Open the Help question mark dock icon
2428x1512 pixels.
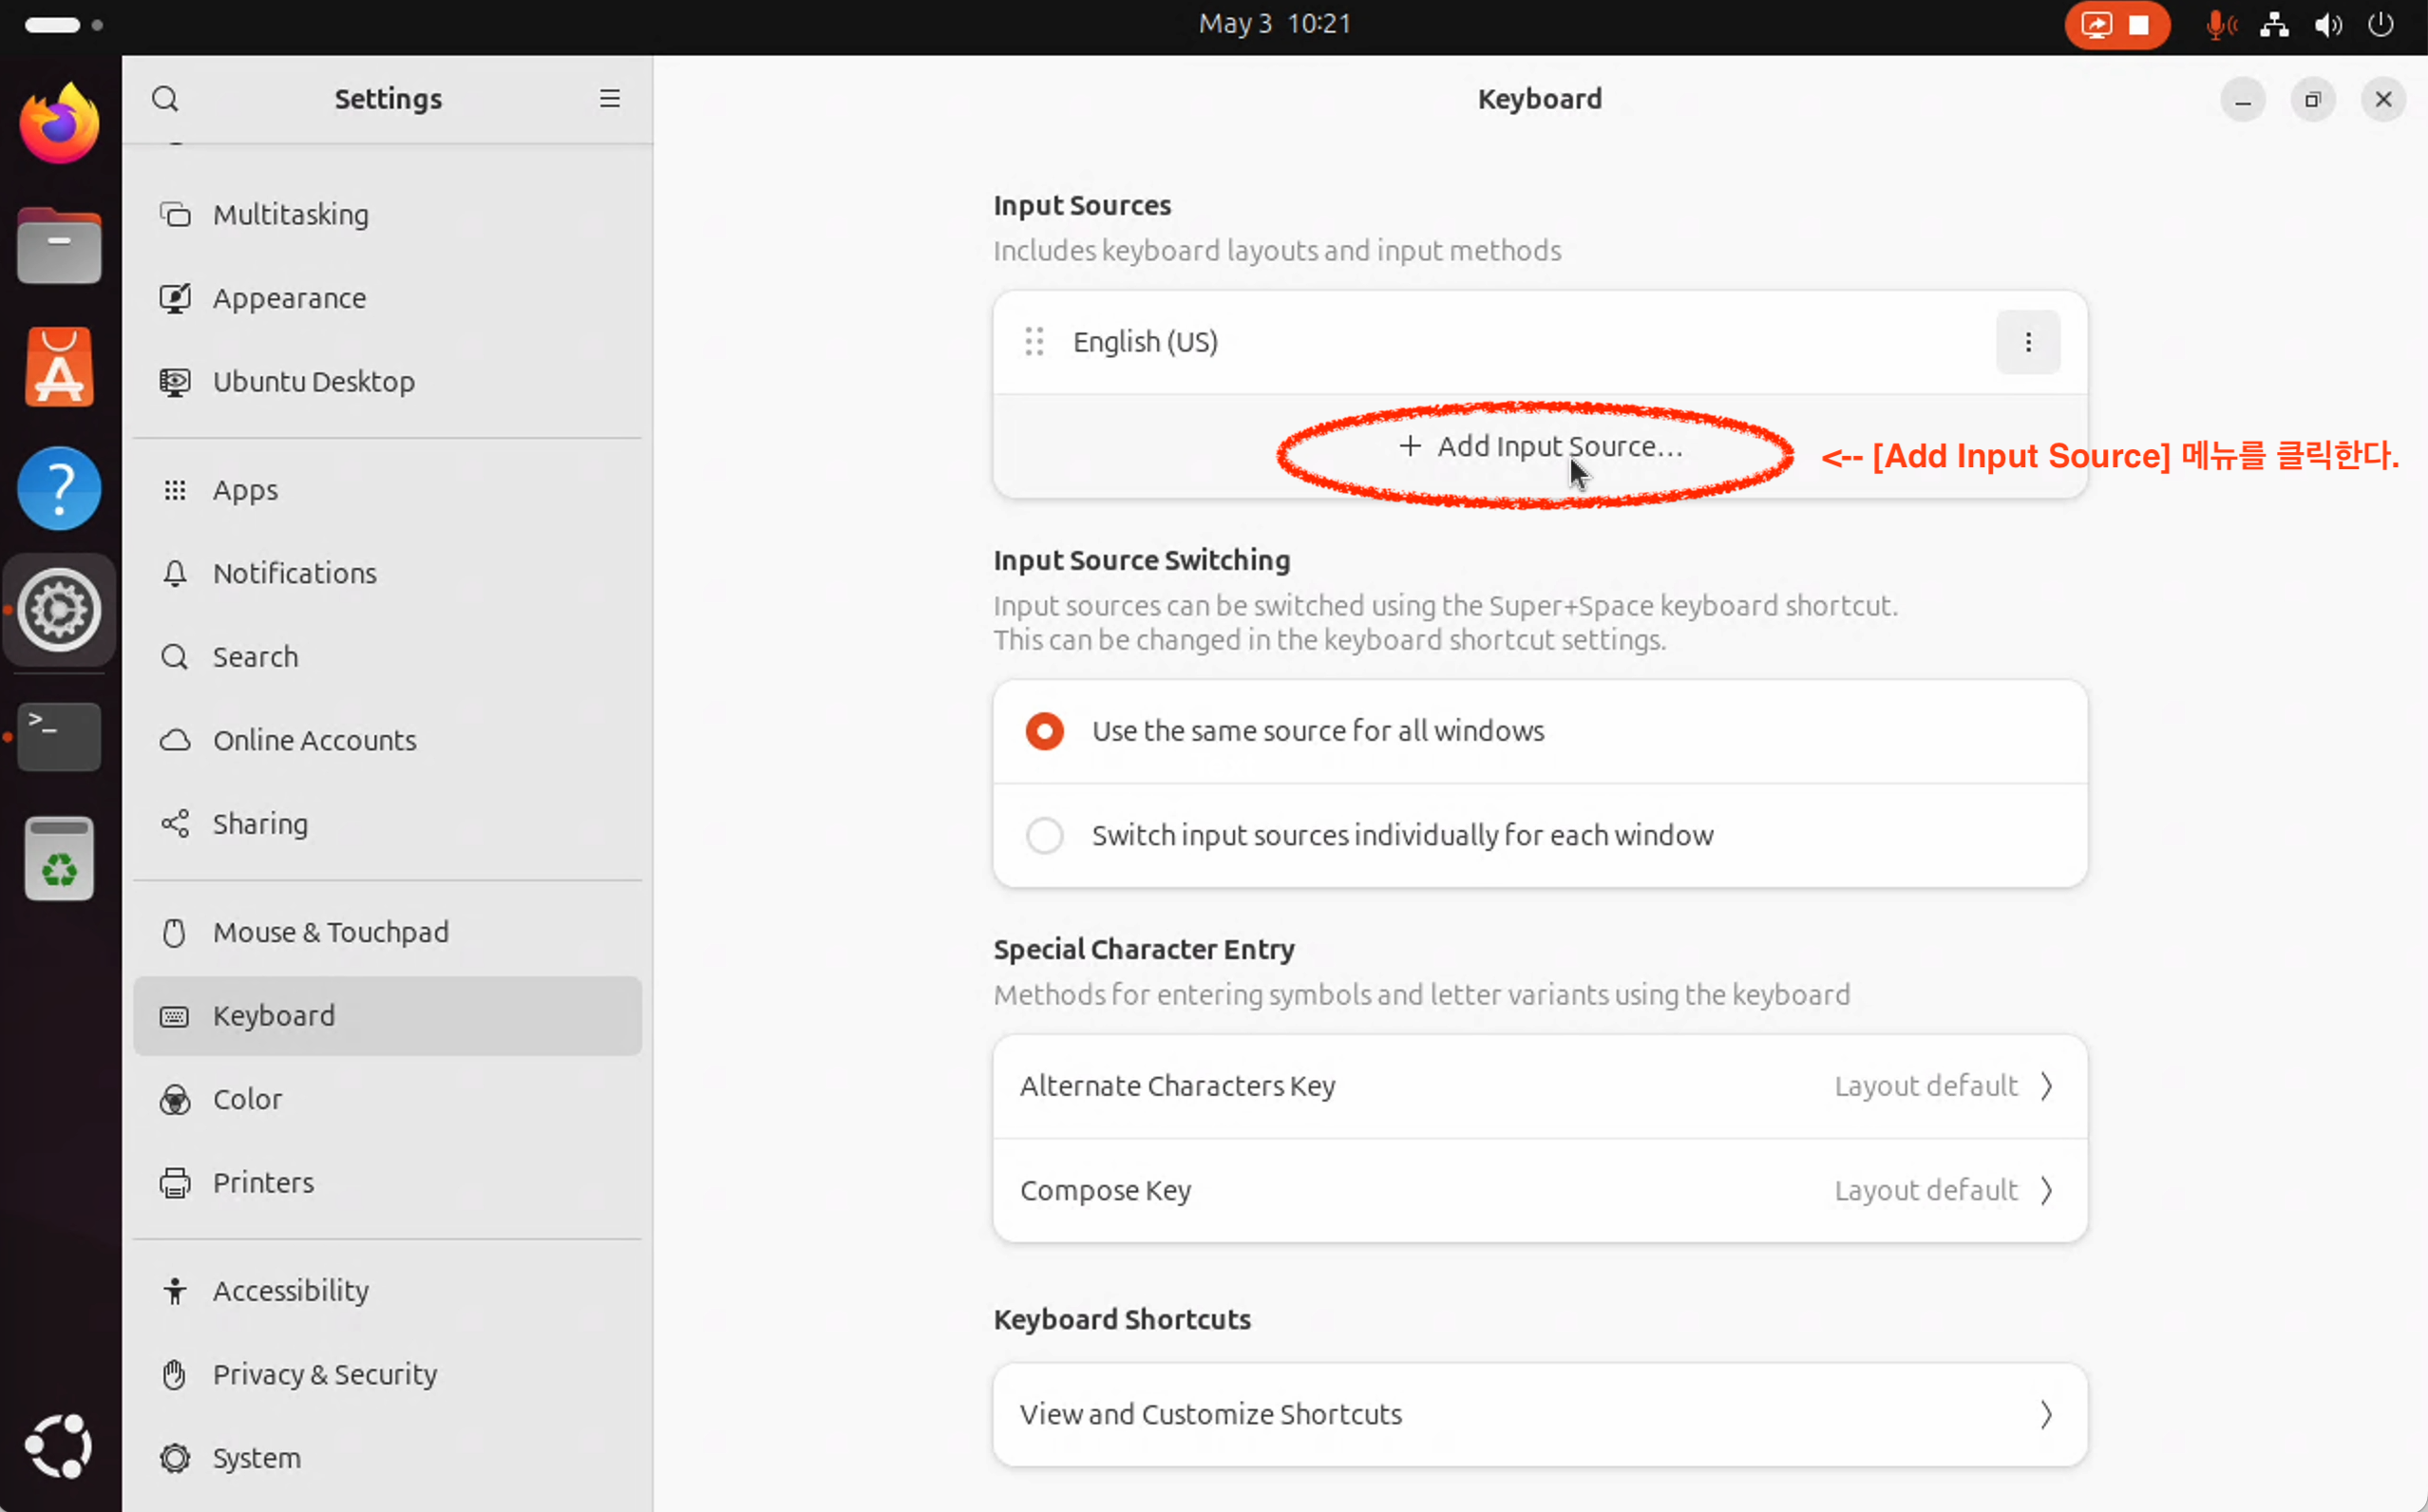[x=59, y=489]
